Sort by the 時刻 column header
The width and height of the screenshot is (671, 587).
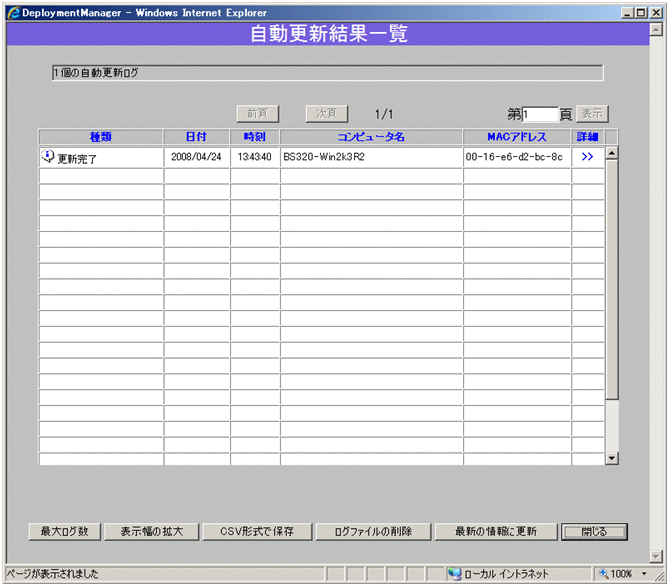pos(255,137)
